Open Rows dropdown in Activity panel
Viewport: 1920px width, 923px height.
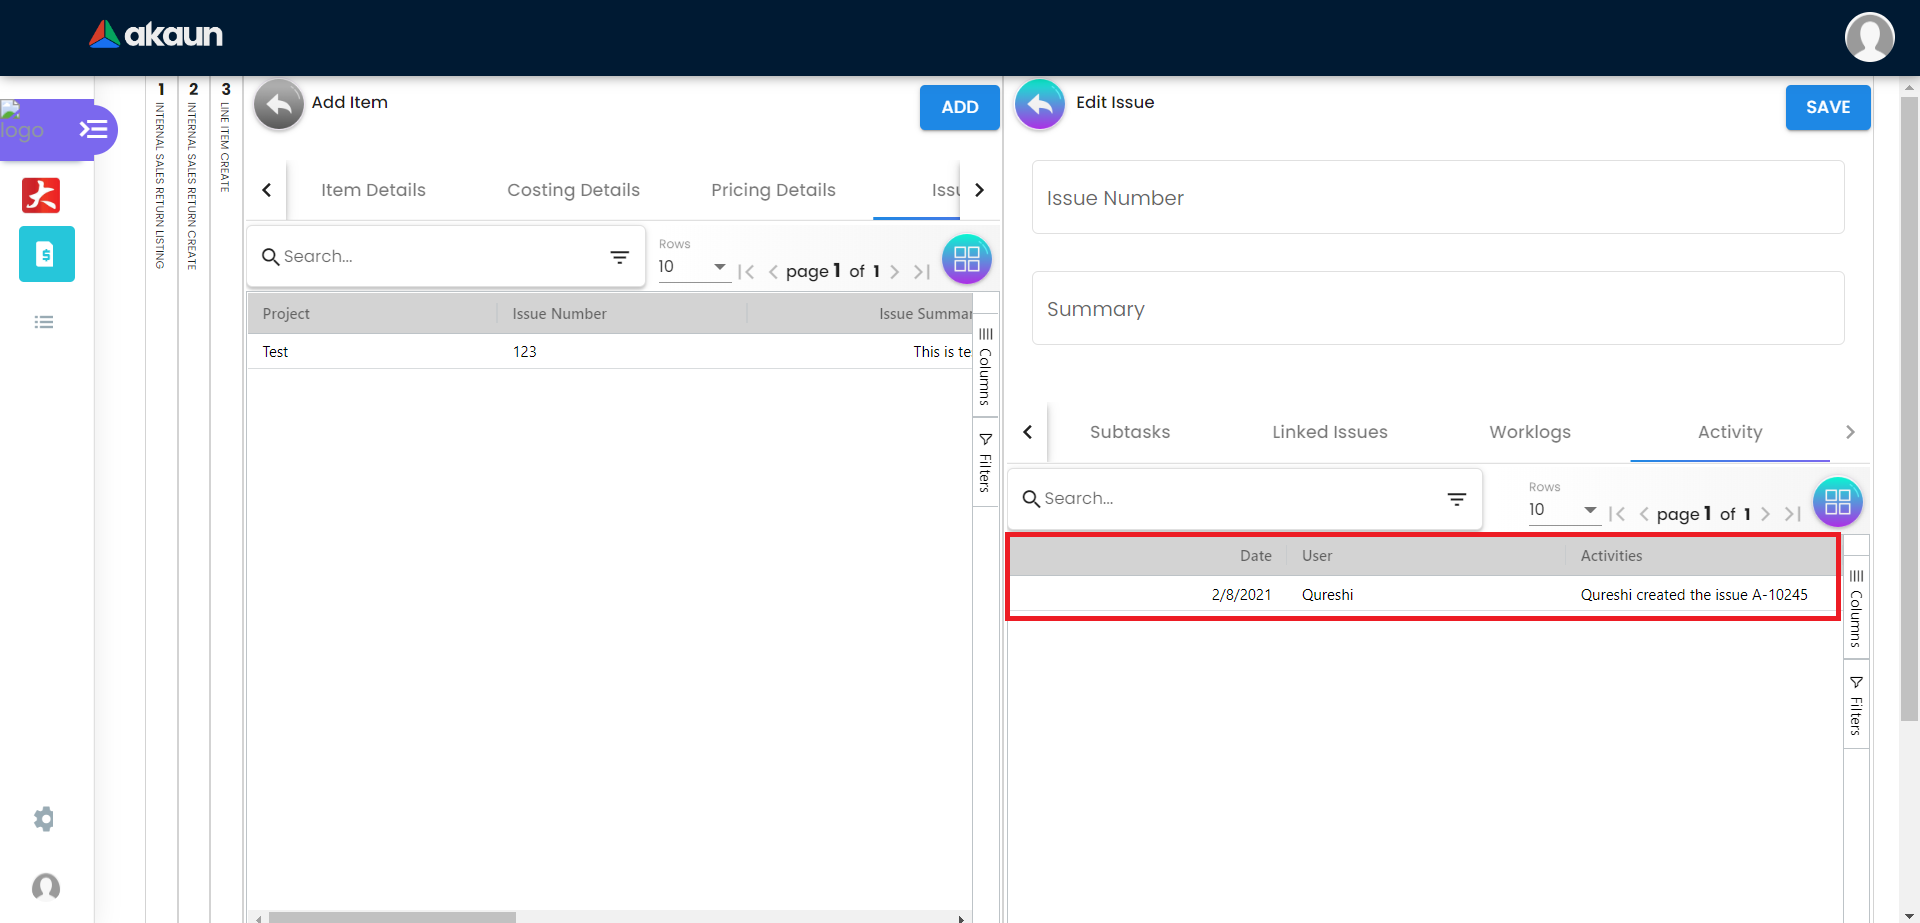click(x=1563, y=510)
